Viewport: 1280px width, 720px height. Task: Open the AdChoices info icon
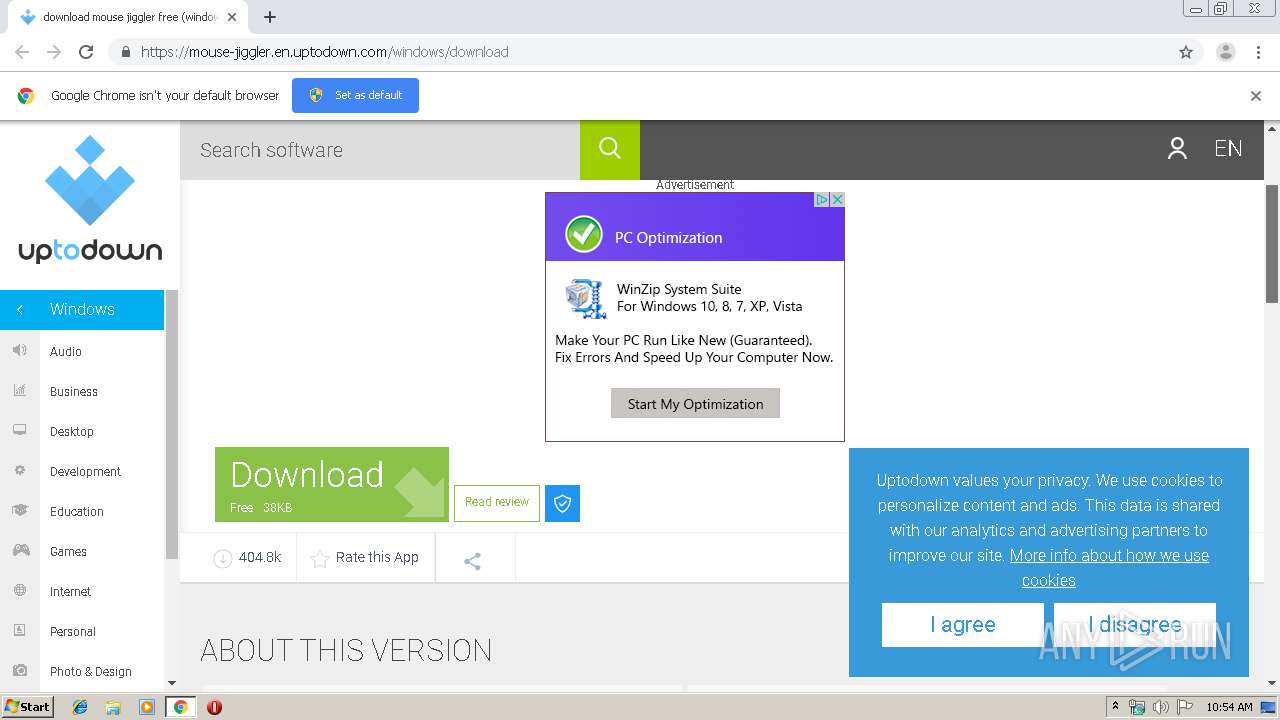(x=822, y=199)
